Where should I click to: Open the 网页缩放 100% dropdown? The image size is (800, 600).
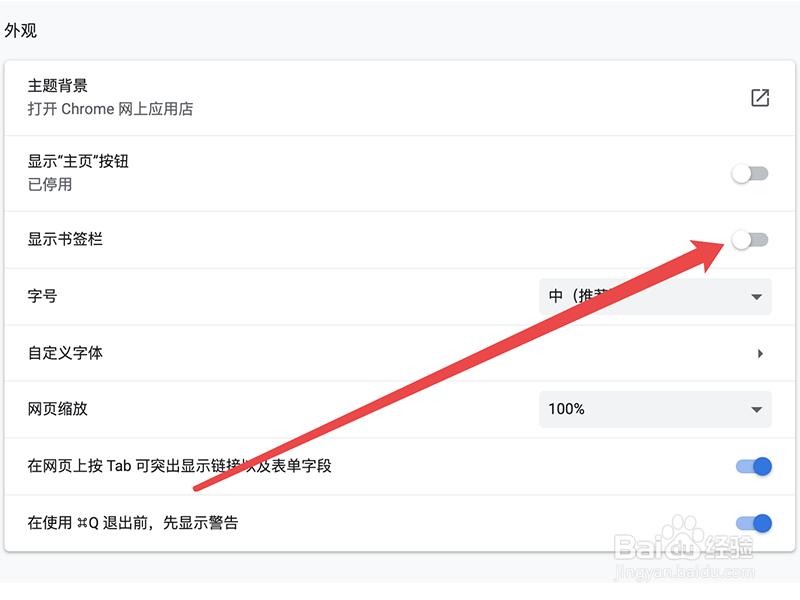(x=655, y=409)
